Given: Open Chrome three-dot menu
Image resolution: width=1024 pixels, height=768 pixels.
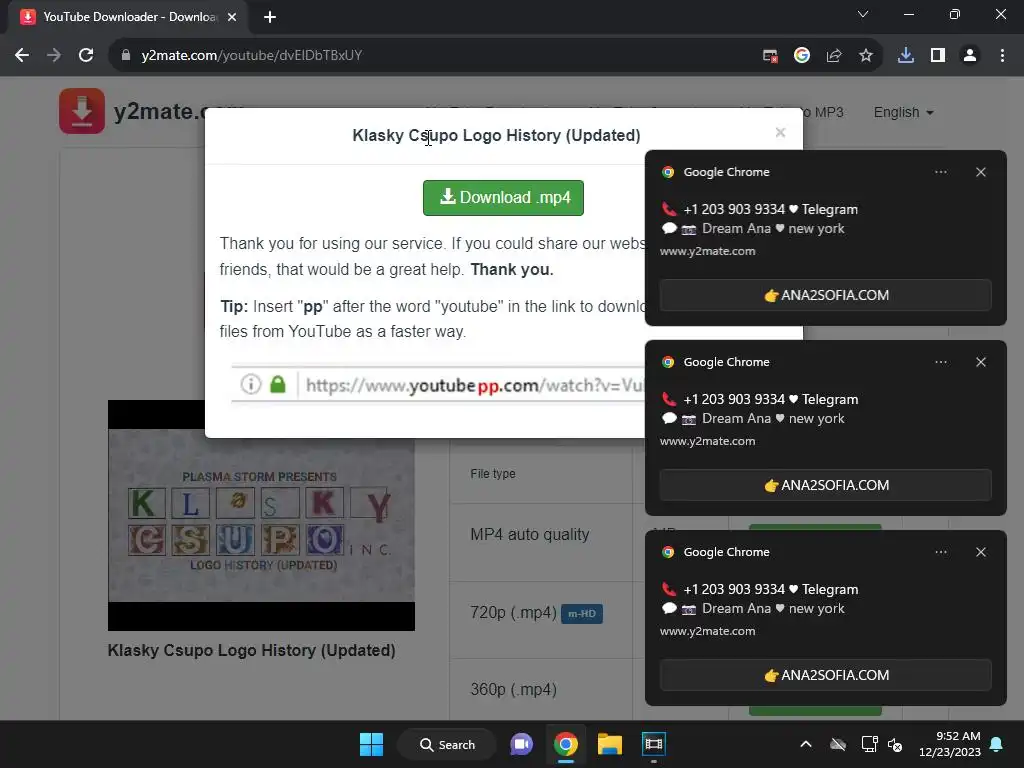Looking at the screenshot, I should [x=1002, y=56].
